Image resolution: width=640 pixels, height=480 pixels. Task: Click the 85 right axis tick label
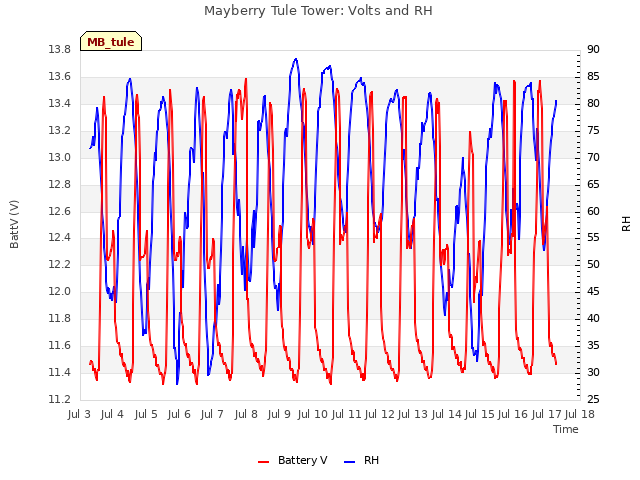pos(593,77)
